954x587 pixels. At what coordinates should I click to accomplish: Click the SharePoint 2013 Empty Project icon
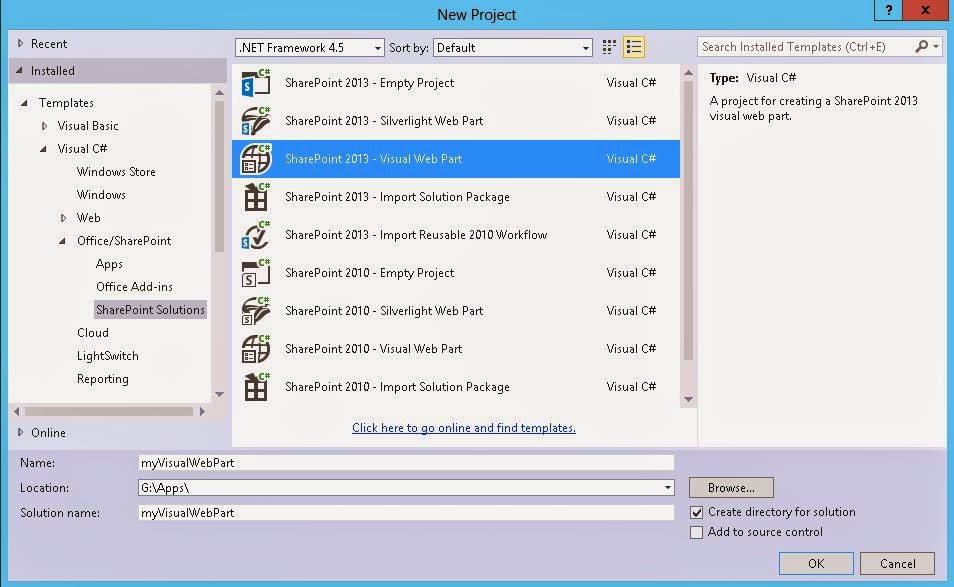(256, 83)
